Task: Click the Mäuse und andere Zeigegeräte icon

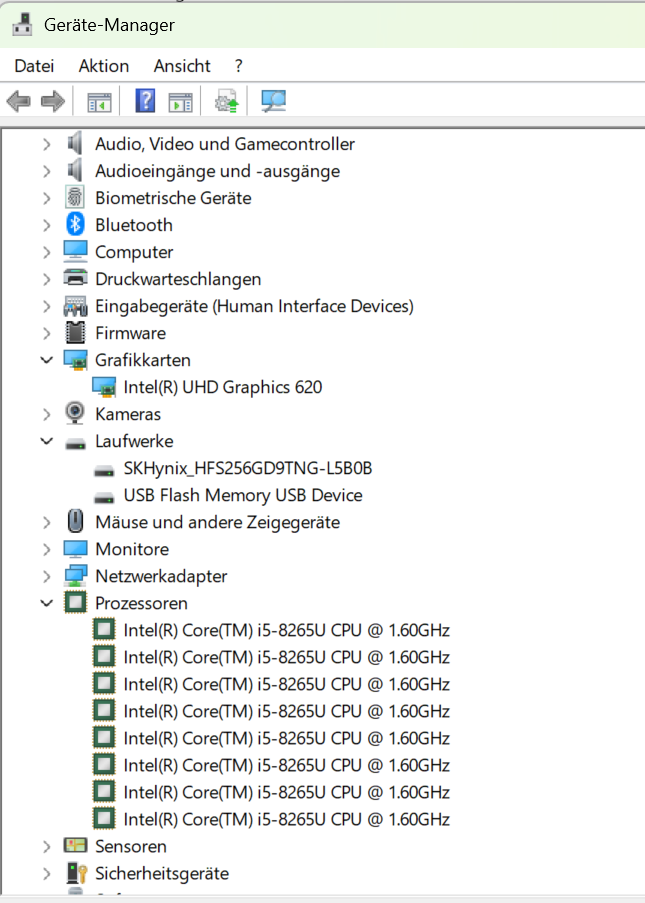Action: [x=75, y=521]
